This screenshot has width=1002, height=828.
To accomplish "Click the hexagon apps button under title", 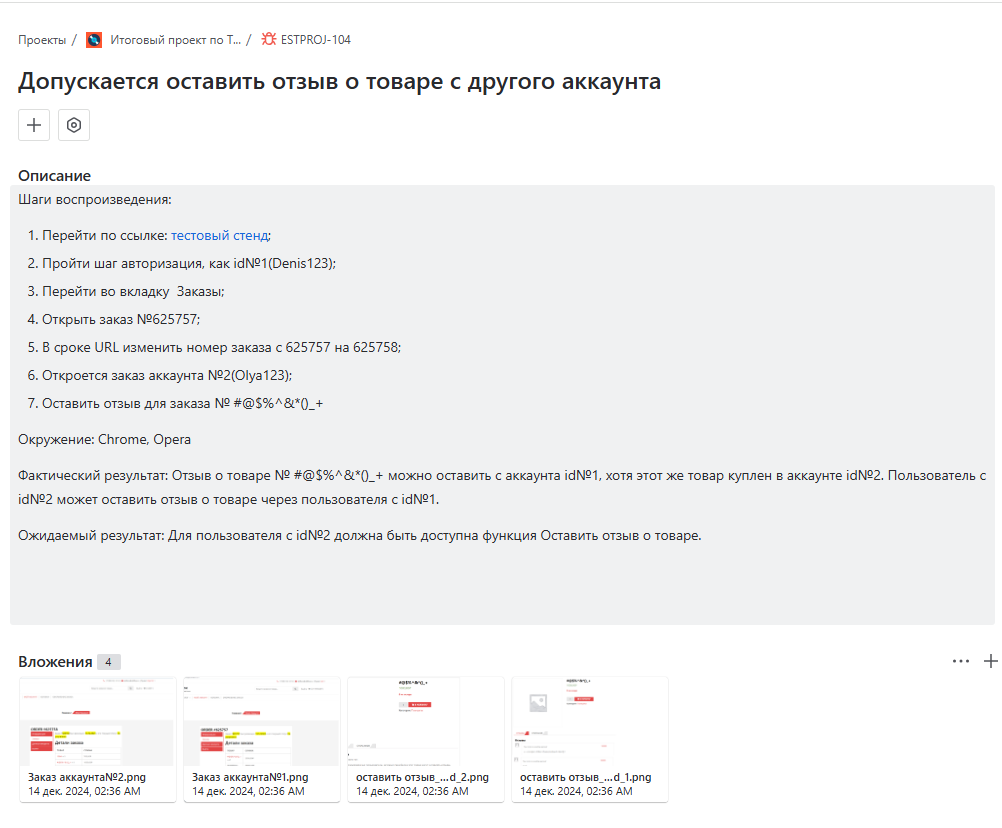I will (74, 125).
